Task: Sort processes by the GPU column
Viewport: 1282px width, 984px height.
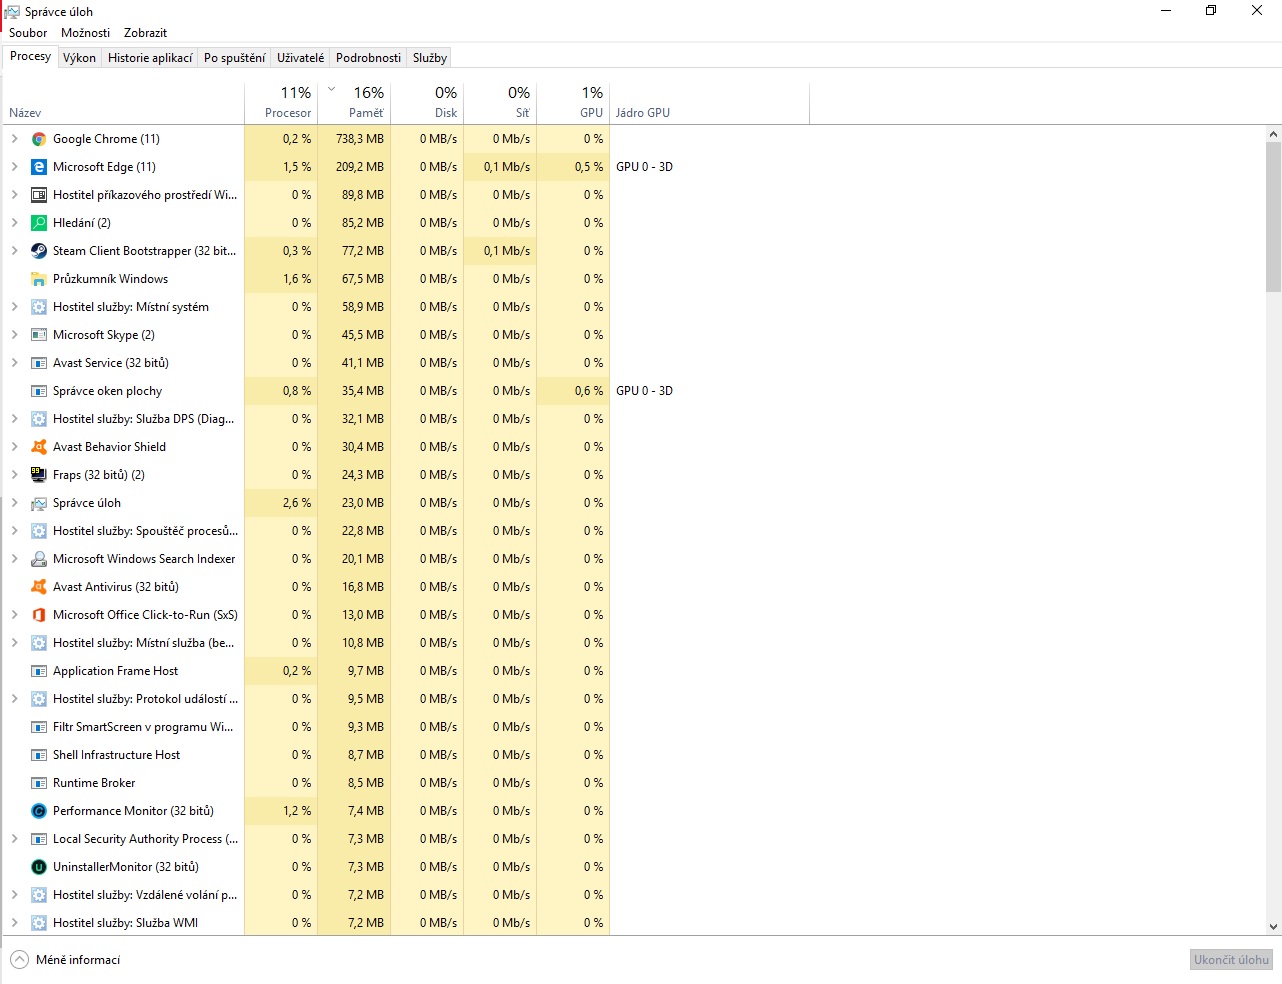Action: point(573,104)
